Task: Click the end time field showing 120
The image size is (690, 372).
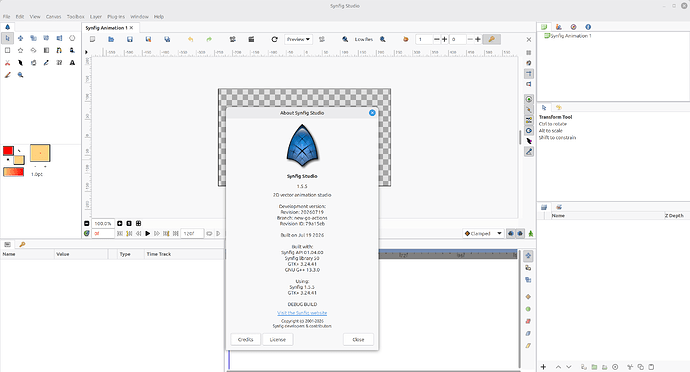Action: click(x=192, y=233)
